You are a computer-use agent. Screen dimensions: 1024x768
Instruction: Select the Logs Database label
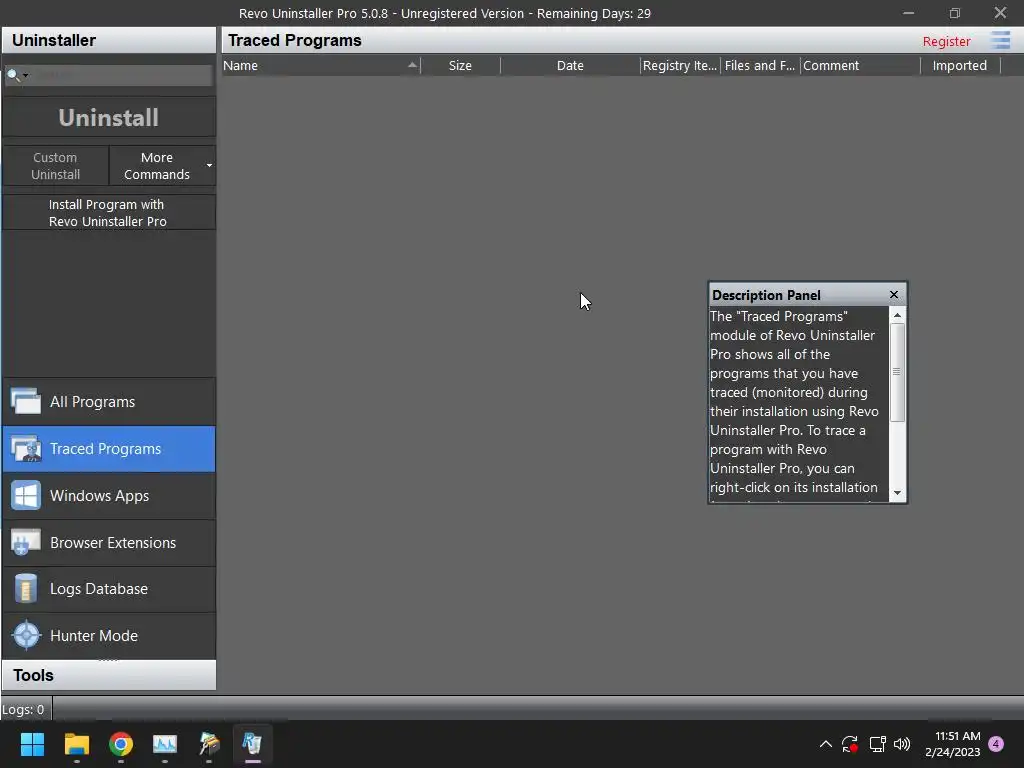pos(99,589)
